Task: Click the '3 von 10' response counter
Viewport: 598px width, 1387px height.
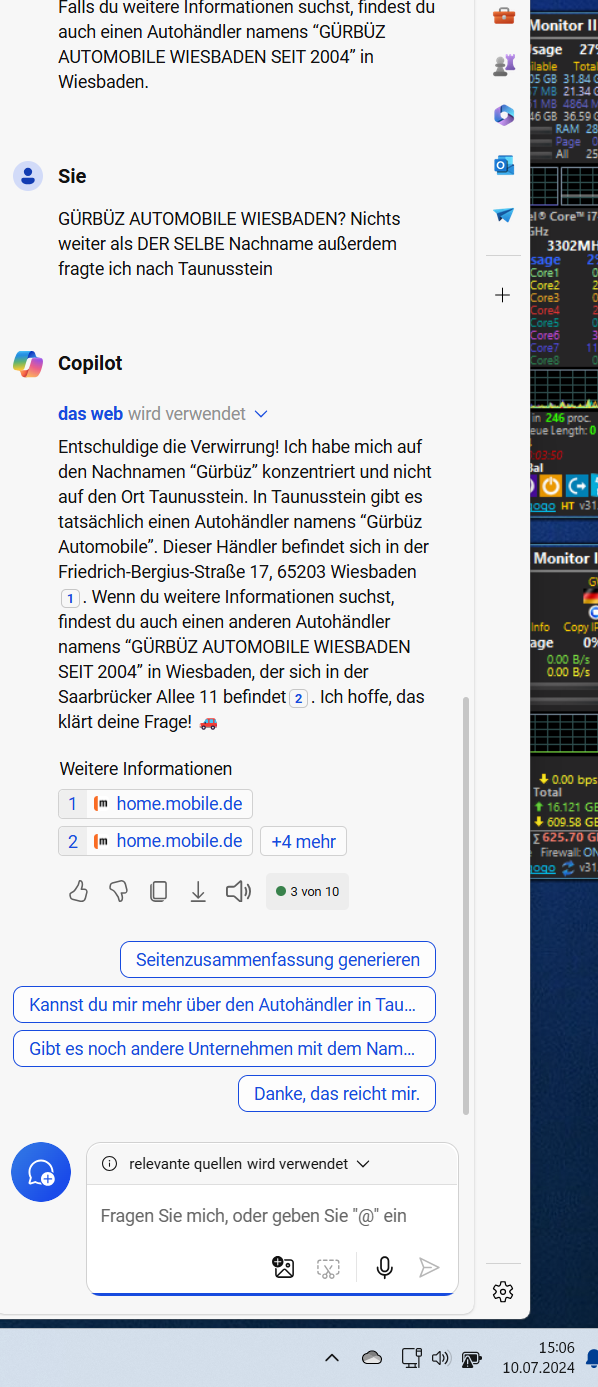Action: pyautogui.click(x=308, y=891)
